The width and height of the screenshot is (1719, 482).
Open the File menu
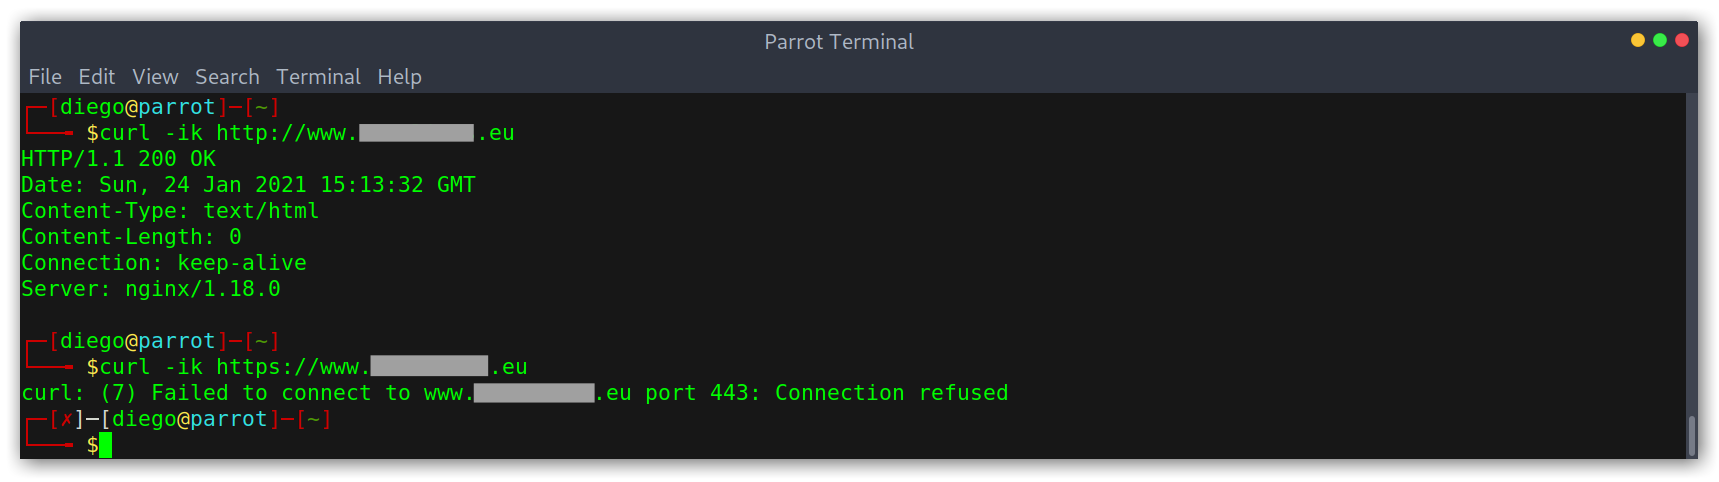point(45,77)
